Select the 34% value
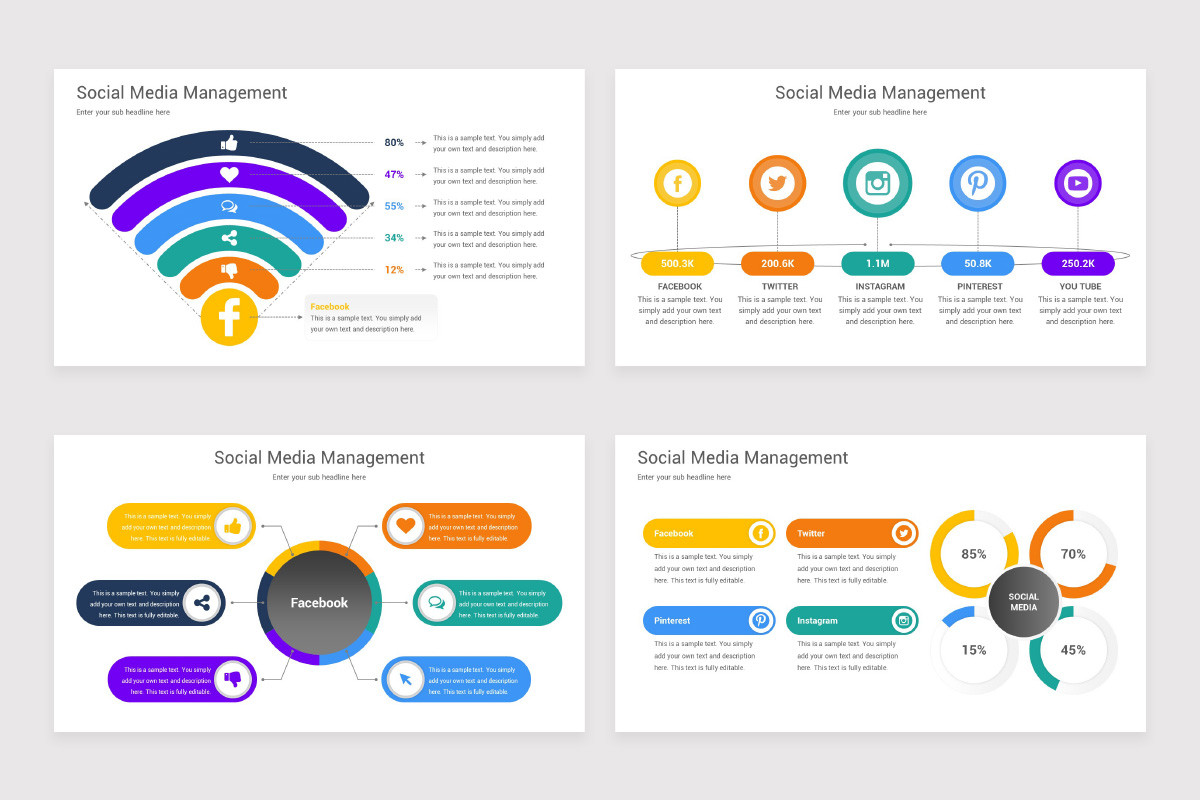 click(x=394, y=238)
